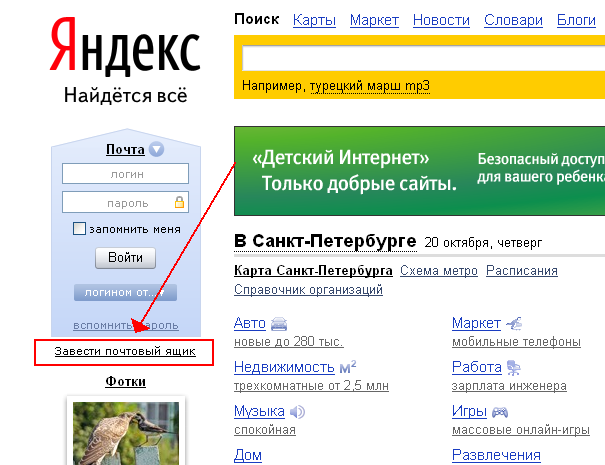
Task: Open the Карты tab
Action: click(314, 20)
